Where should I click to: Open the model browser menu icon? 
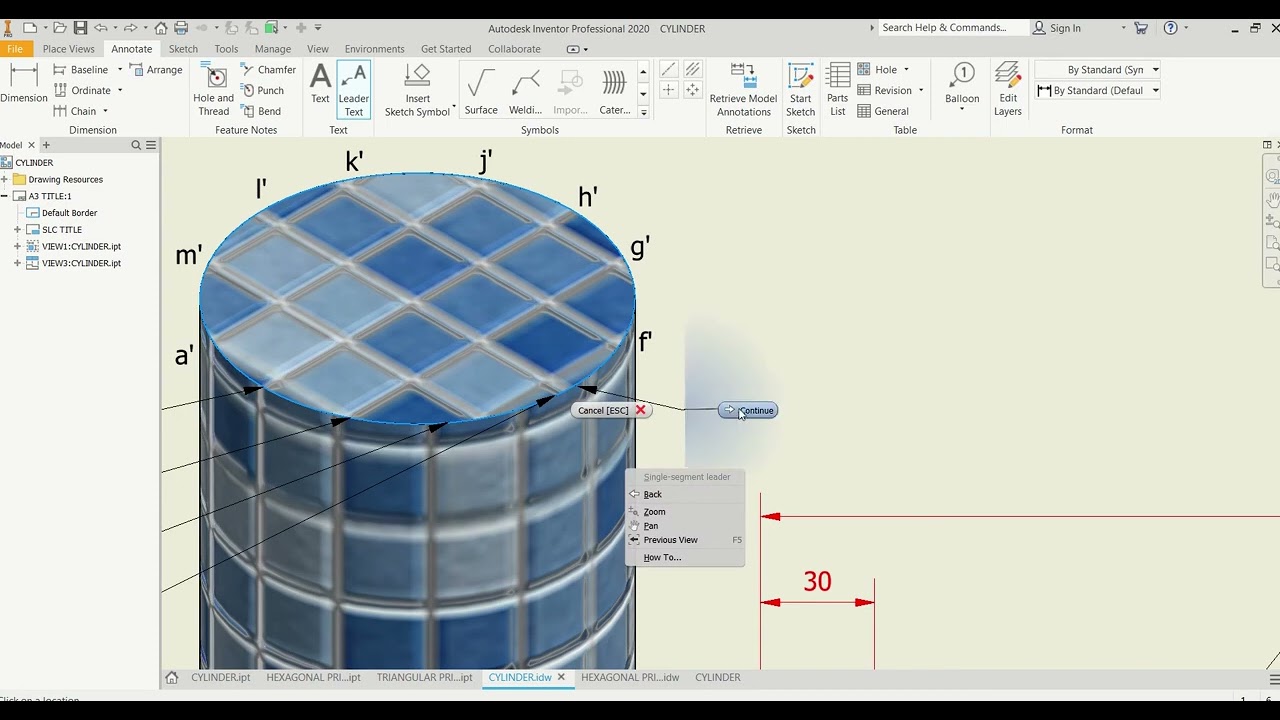click(x=151, y=145)
